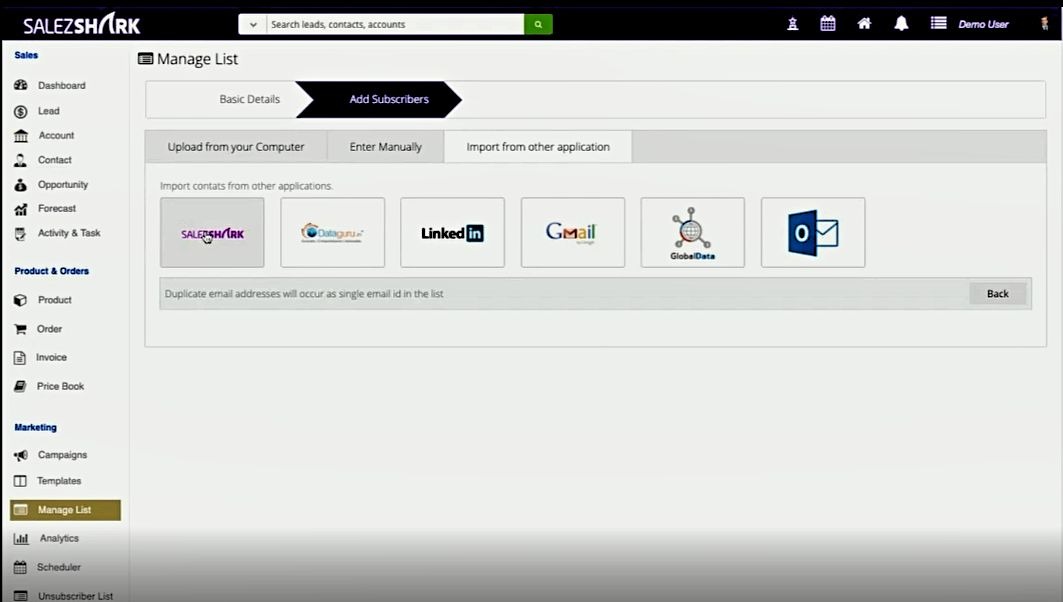The height and width of the screenshot is (602, 1063).
Task: Open the search category dropdown
Action: point(253,24)
